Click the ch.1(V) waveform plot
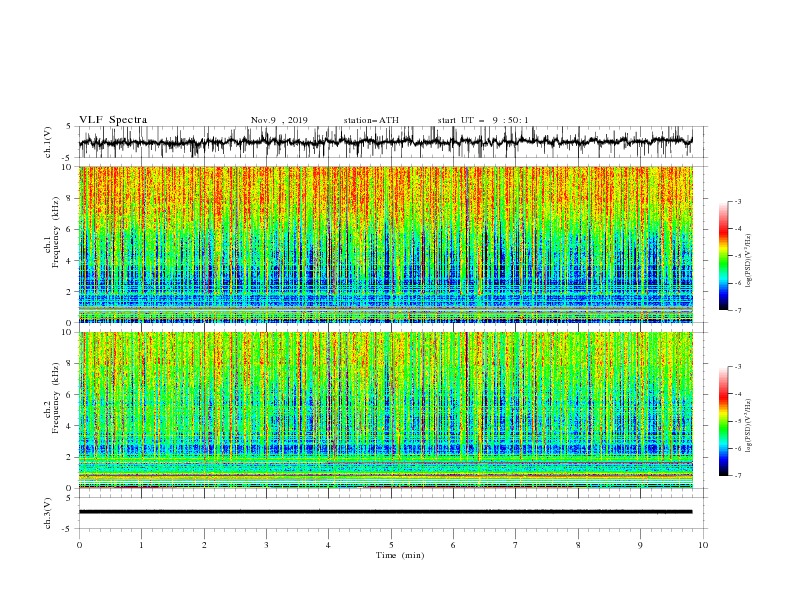The image size is (792, 612). pos(393,142)
